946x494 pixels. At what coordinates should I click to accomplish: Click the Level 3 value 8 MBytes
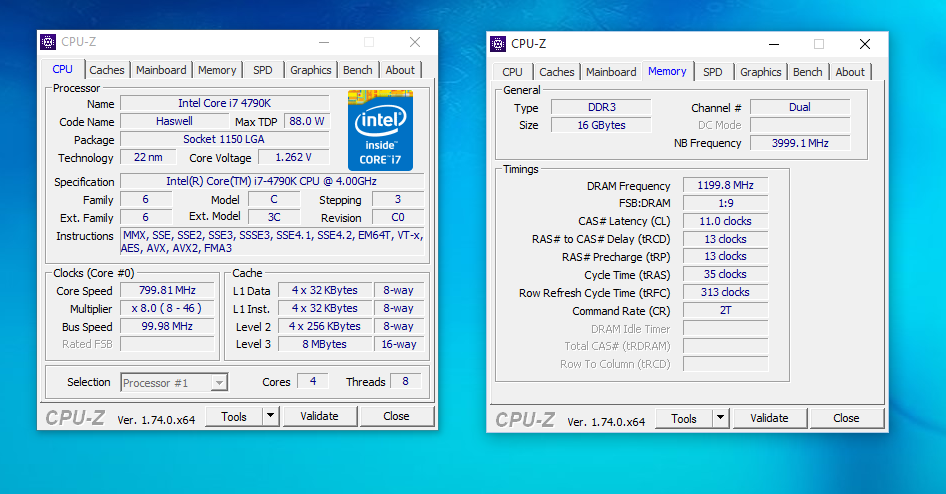click(325, 344)
